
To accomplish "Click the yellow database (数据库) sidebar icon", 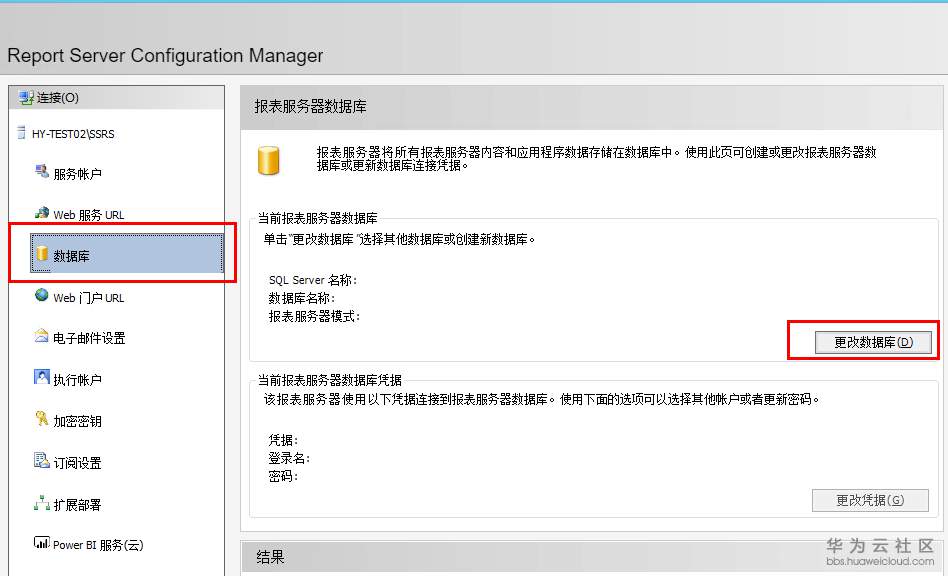I will (x=42, y=254).
